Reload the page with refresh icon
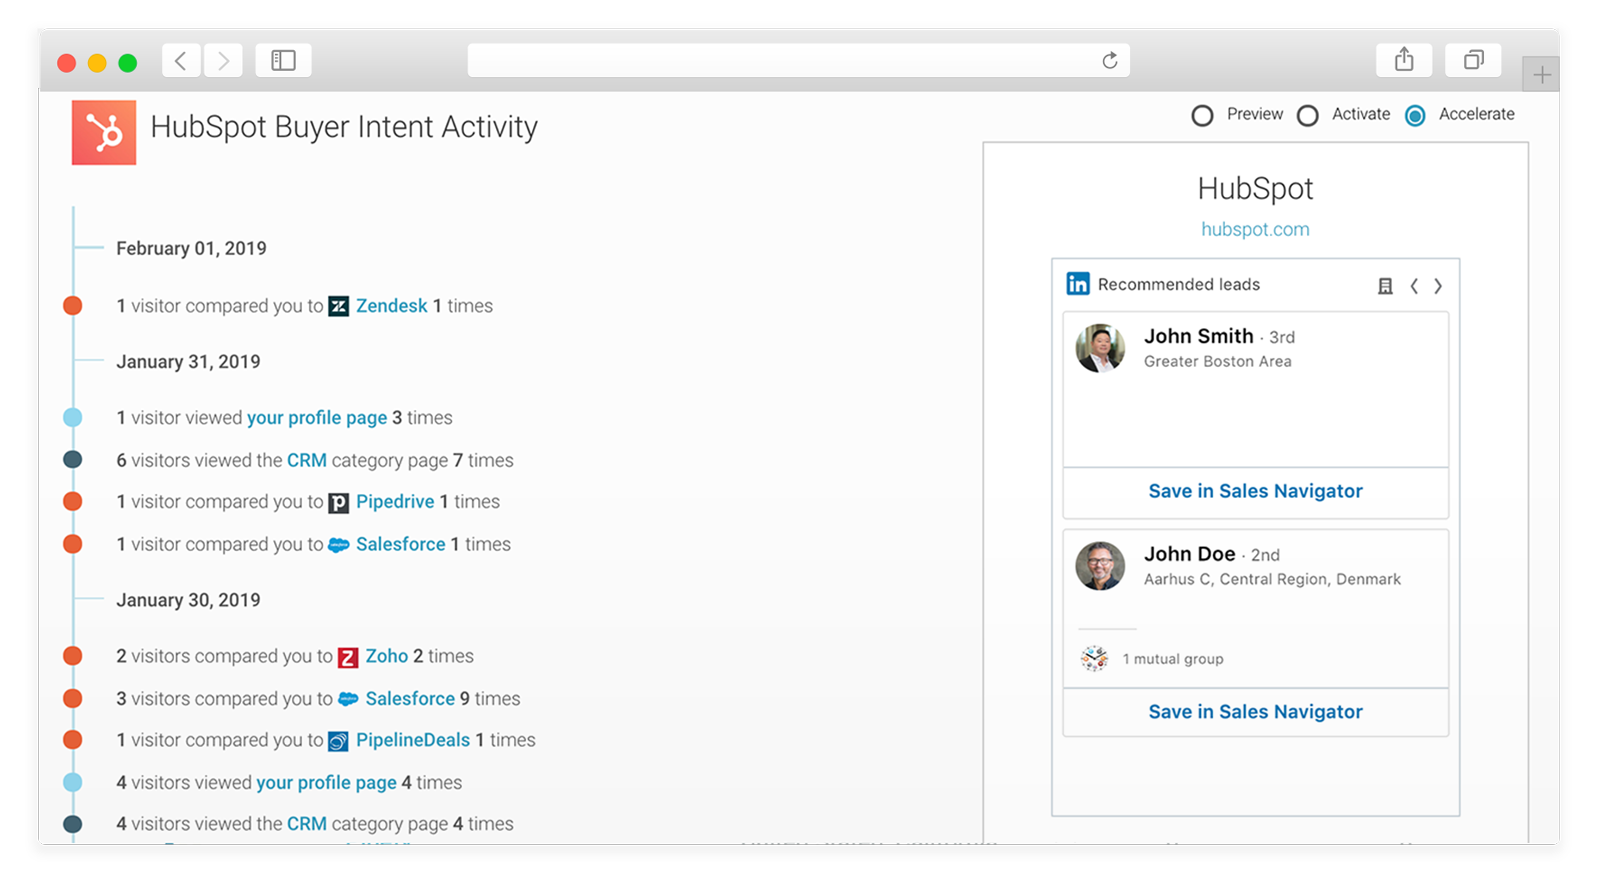This screenshot has width=1600, height=890. click(x=1110, y=61)
